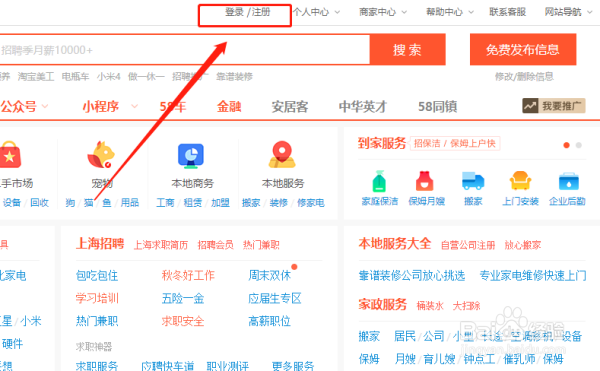Open the 上海求职简历 link
Viewport: 600px width, 371px height.
(160, 245)
